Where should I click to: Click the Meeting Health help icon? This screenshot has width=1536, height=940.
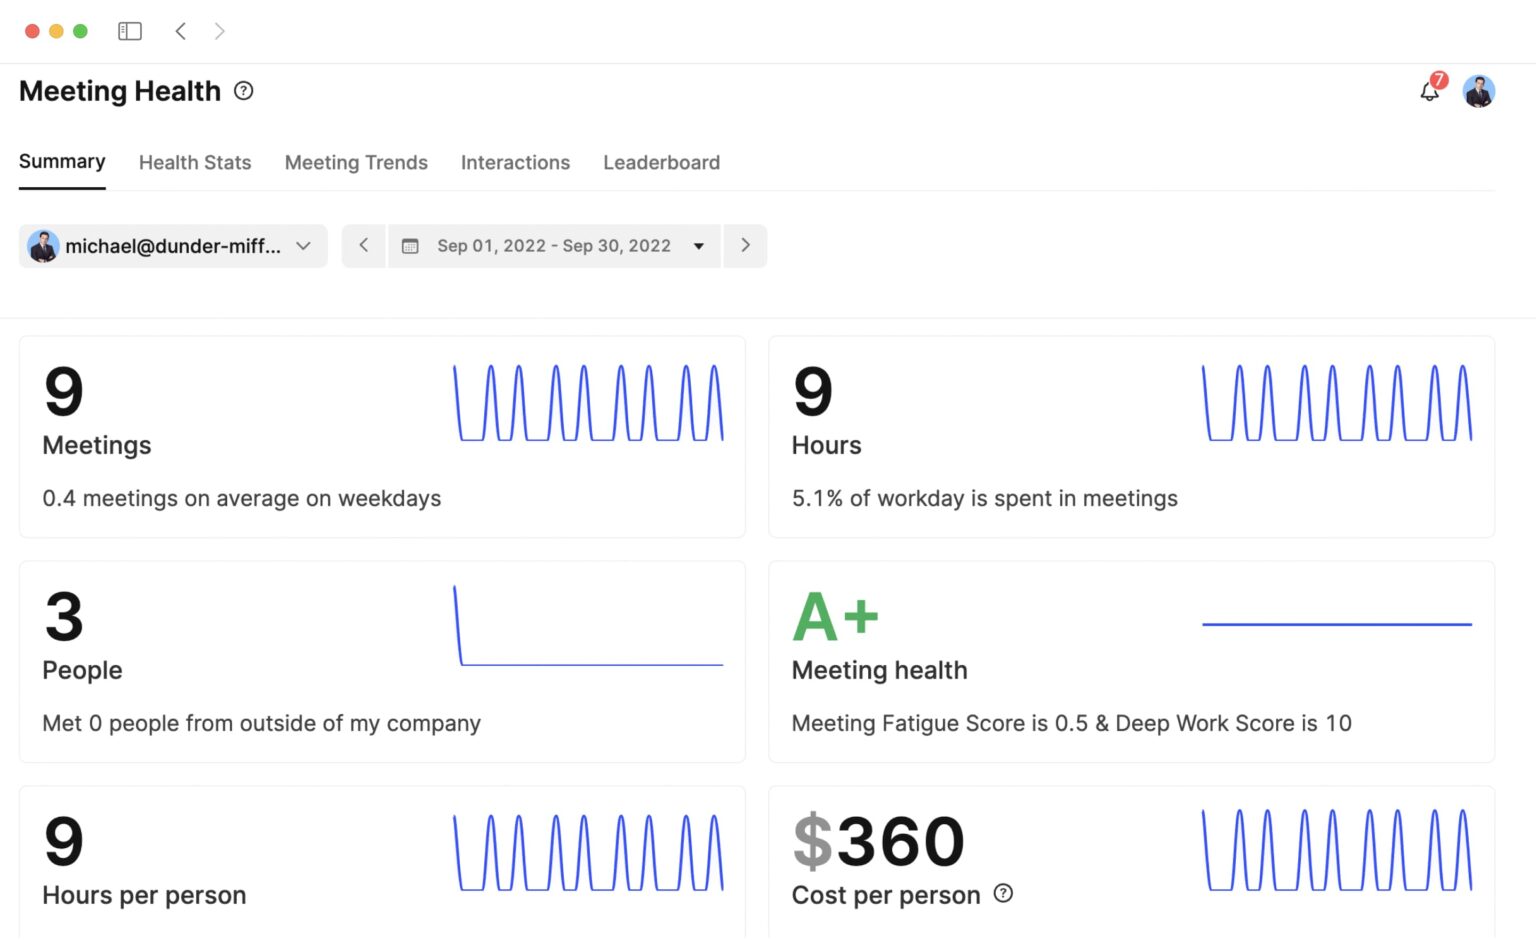click(243, 91)
